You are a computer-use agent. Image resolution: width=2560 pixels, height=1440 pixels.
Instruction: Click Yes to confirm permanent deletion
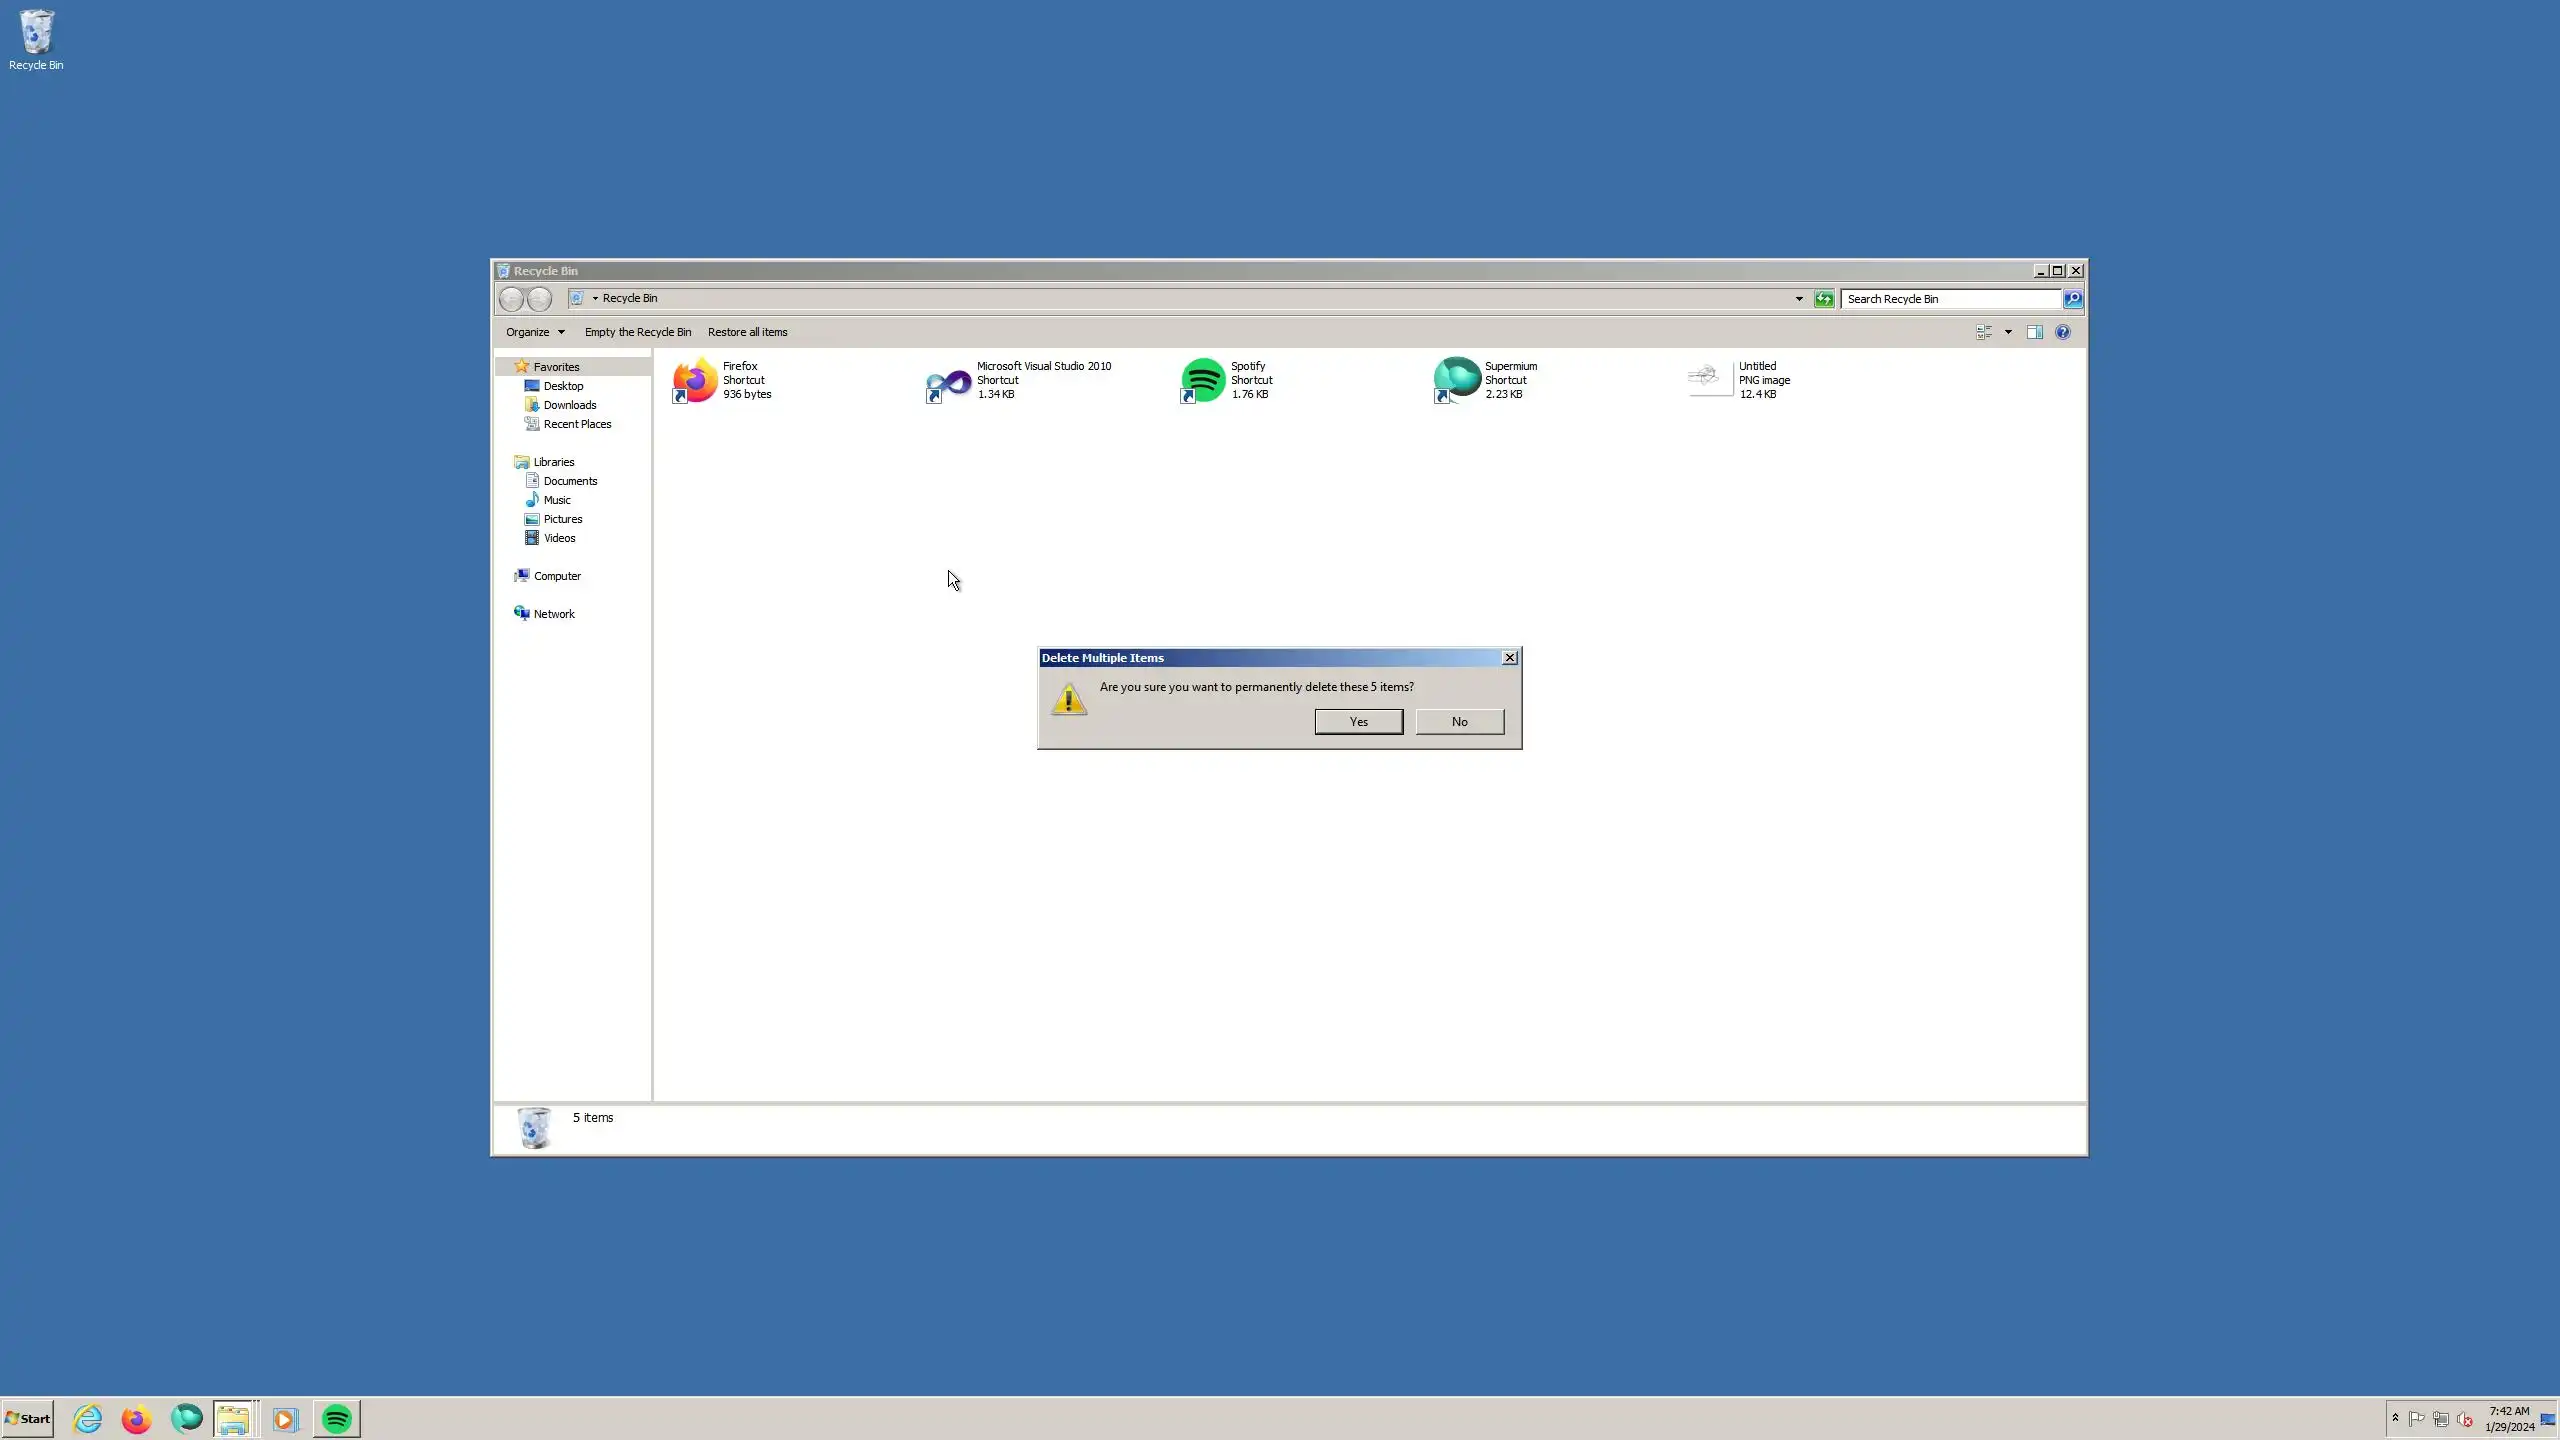click(x=1358, y=721)
